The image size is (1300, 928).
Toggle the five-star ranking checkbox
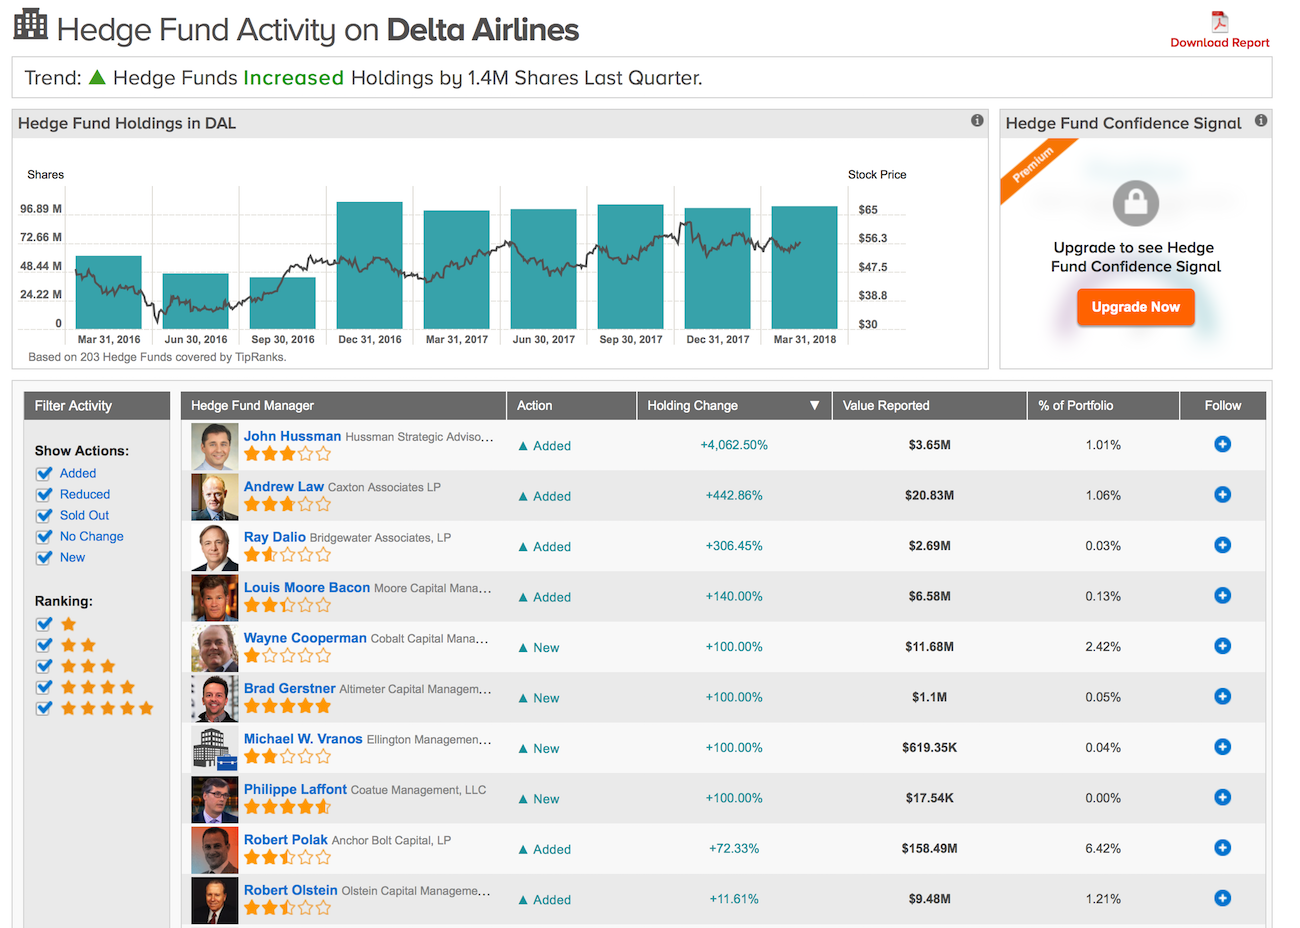click(44, 708)
